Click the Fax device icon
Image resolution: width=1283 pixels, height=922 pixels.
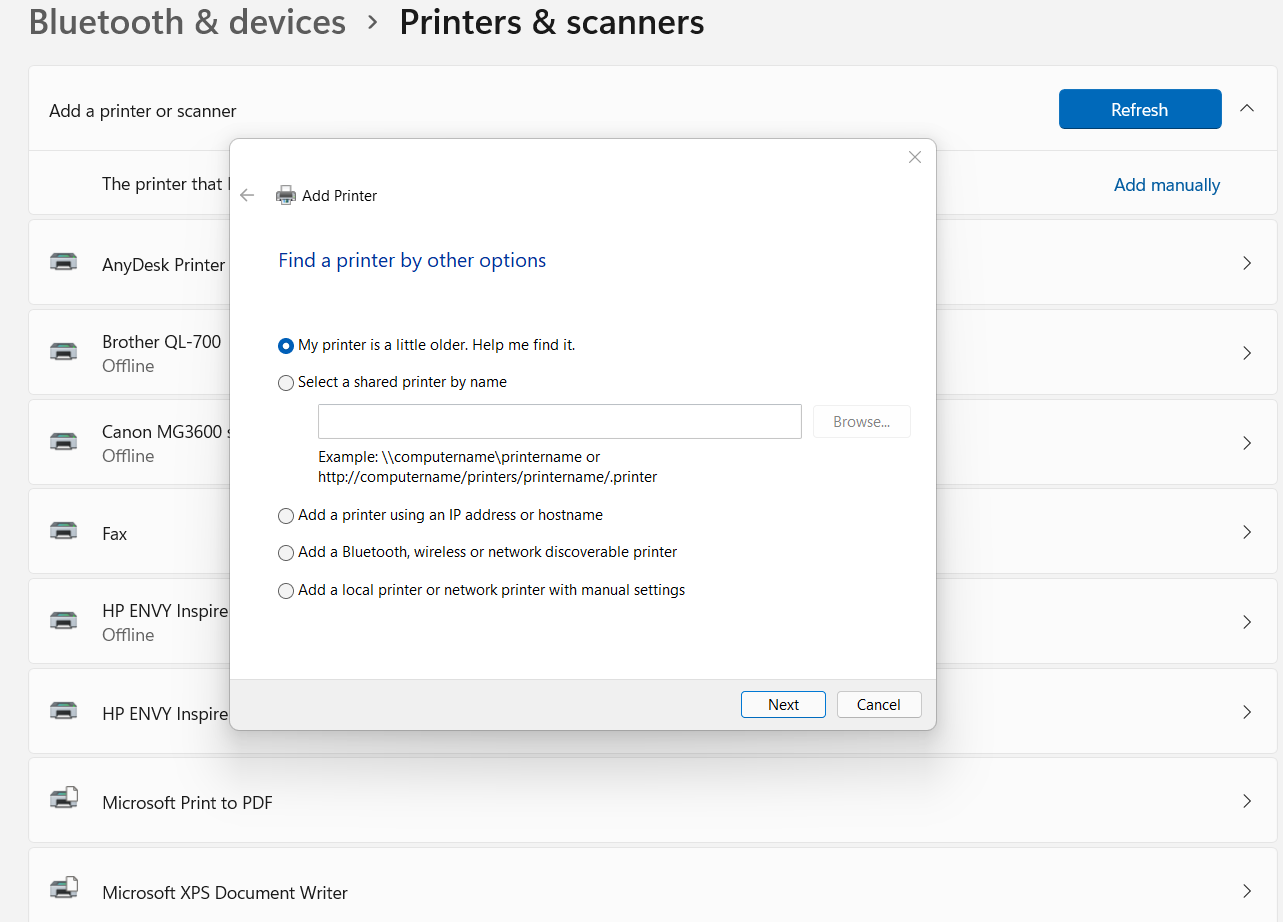click(x=64, y=531)
